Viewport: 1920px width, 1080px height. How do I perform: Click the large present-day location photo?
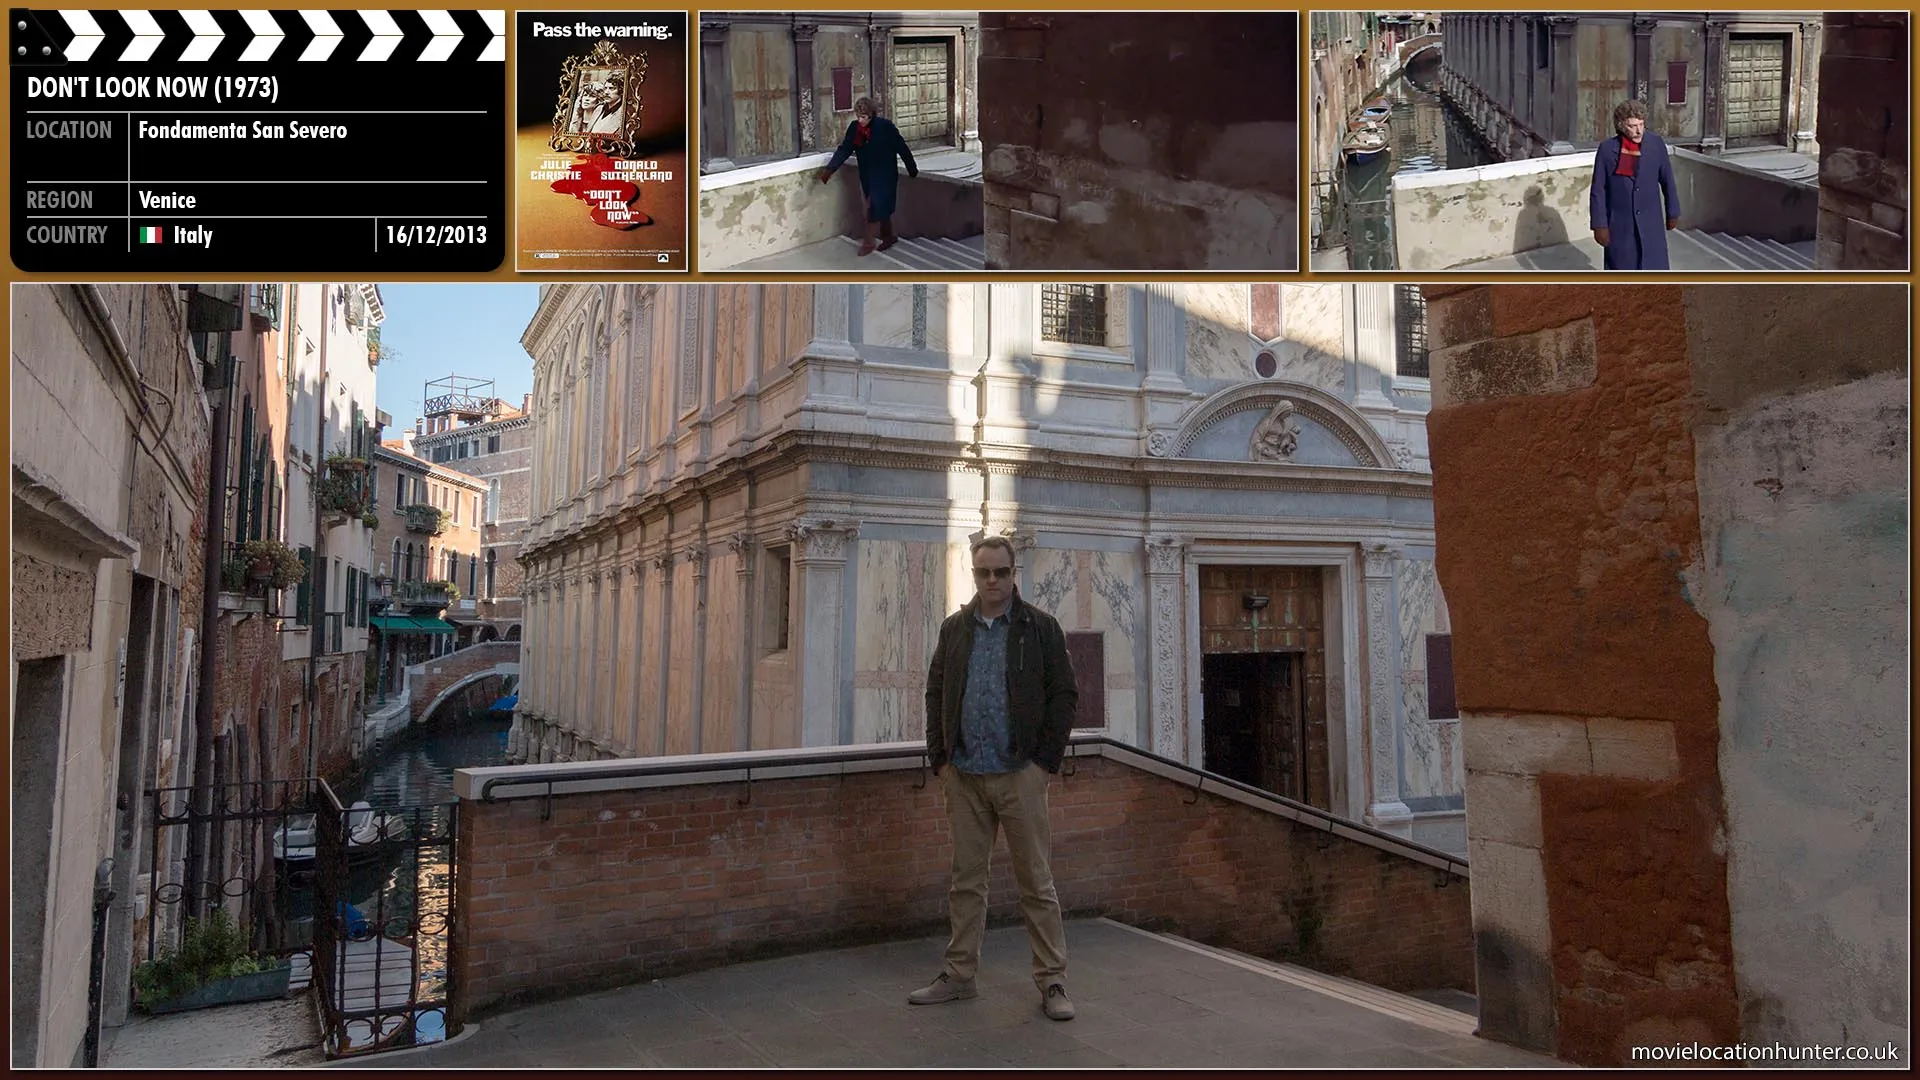point(960,676)
